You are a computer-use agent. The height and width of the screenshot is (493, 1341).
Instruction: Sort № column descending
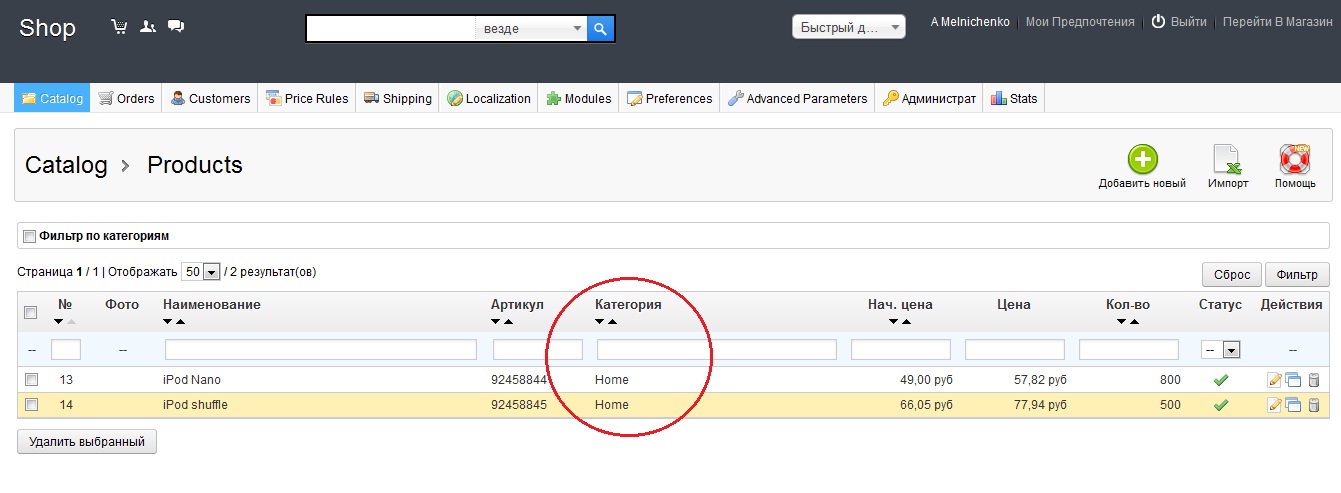coord(58,322)
